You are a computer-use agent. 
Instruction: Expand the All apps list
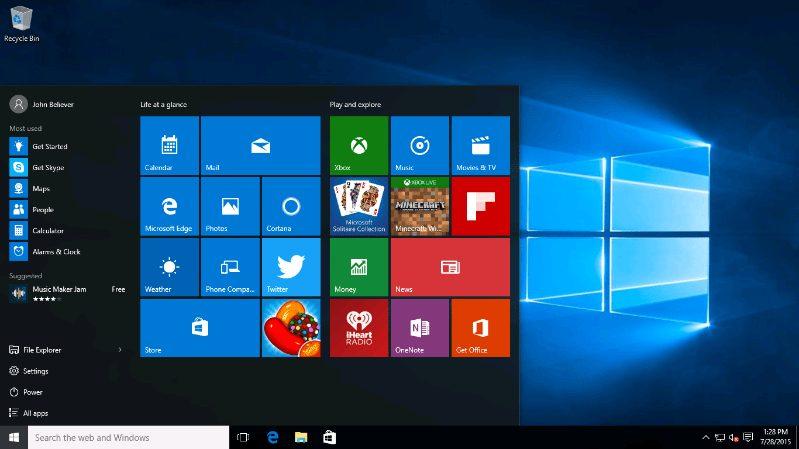click(x=34, y=413)
